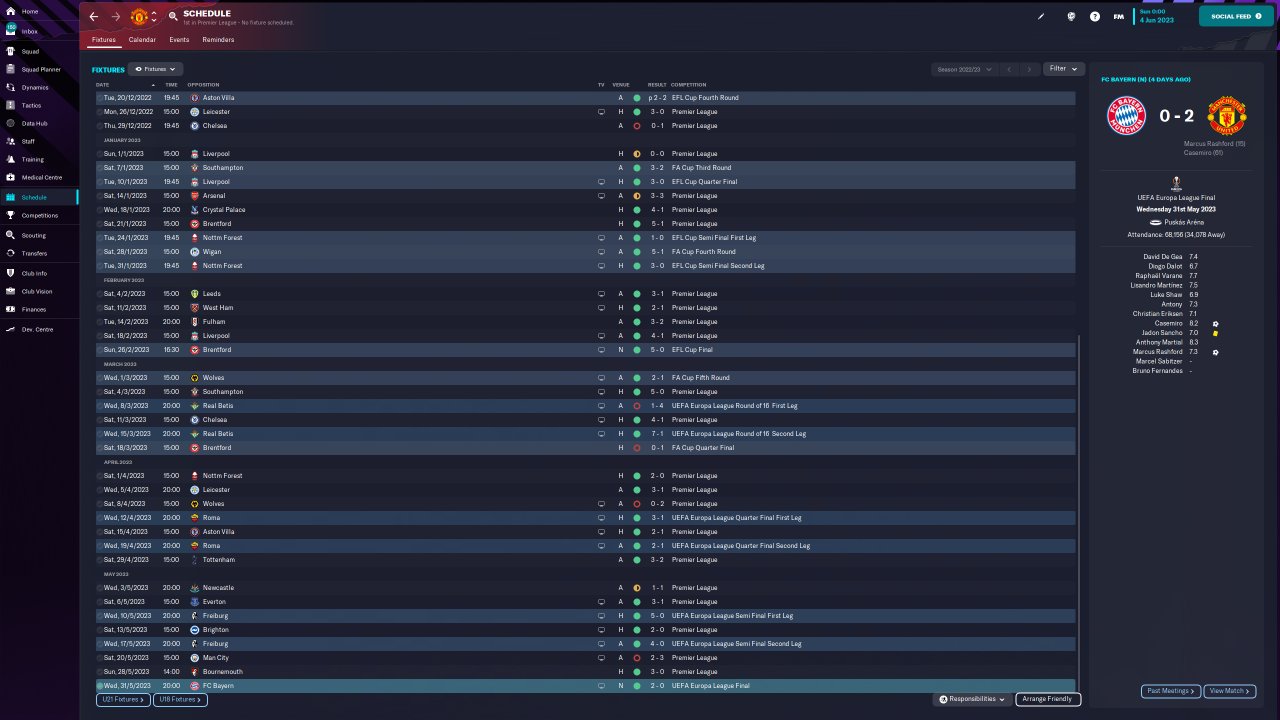Click the pencil edit icon in top bar

coord(1041,16)
